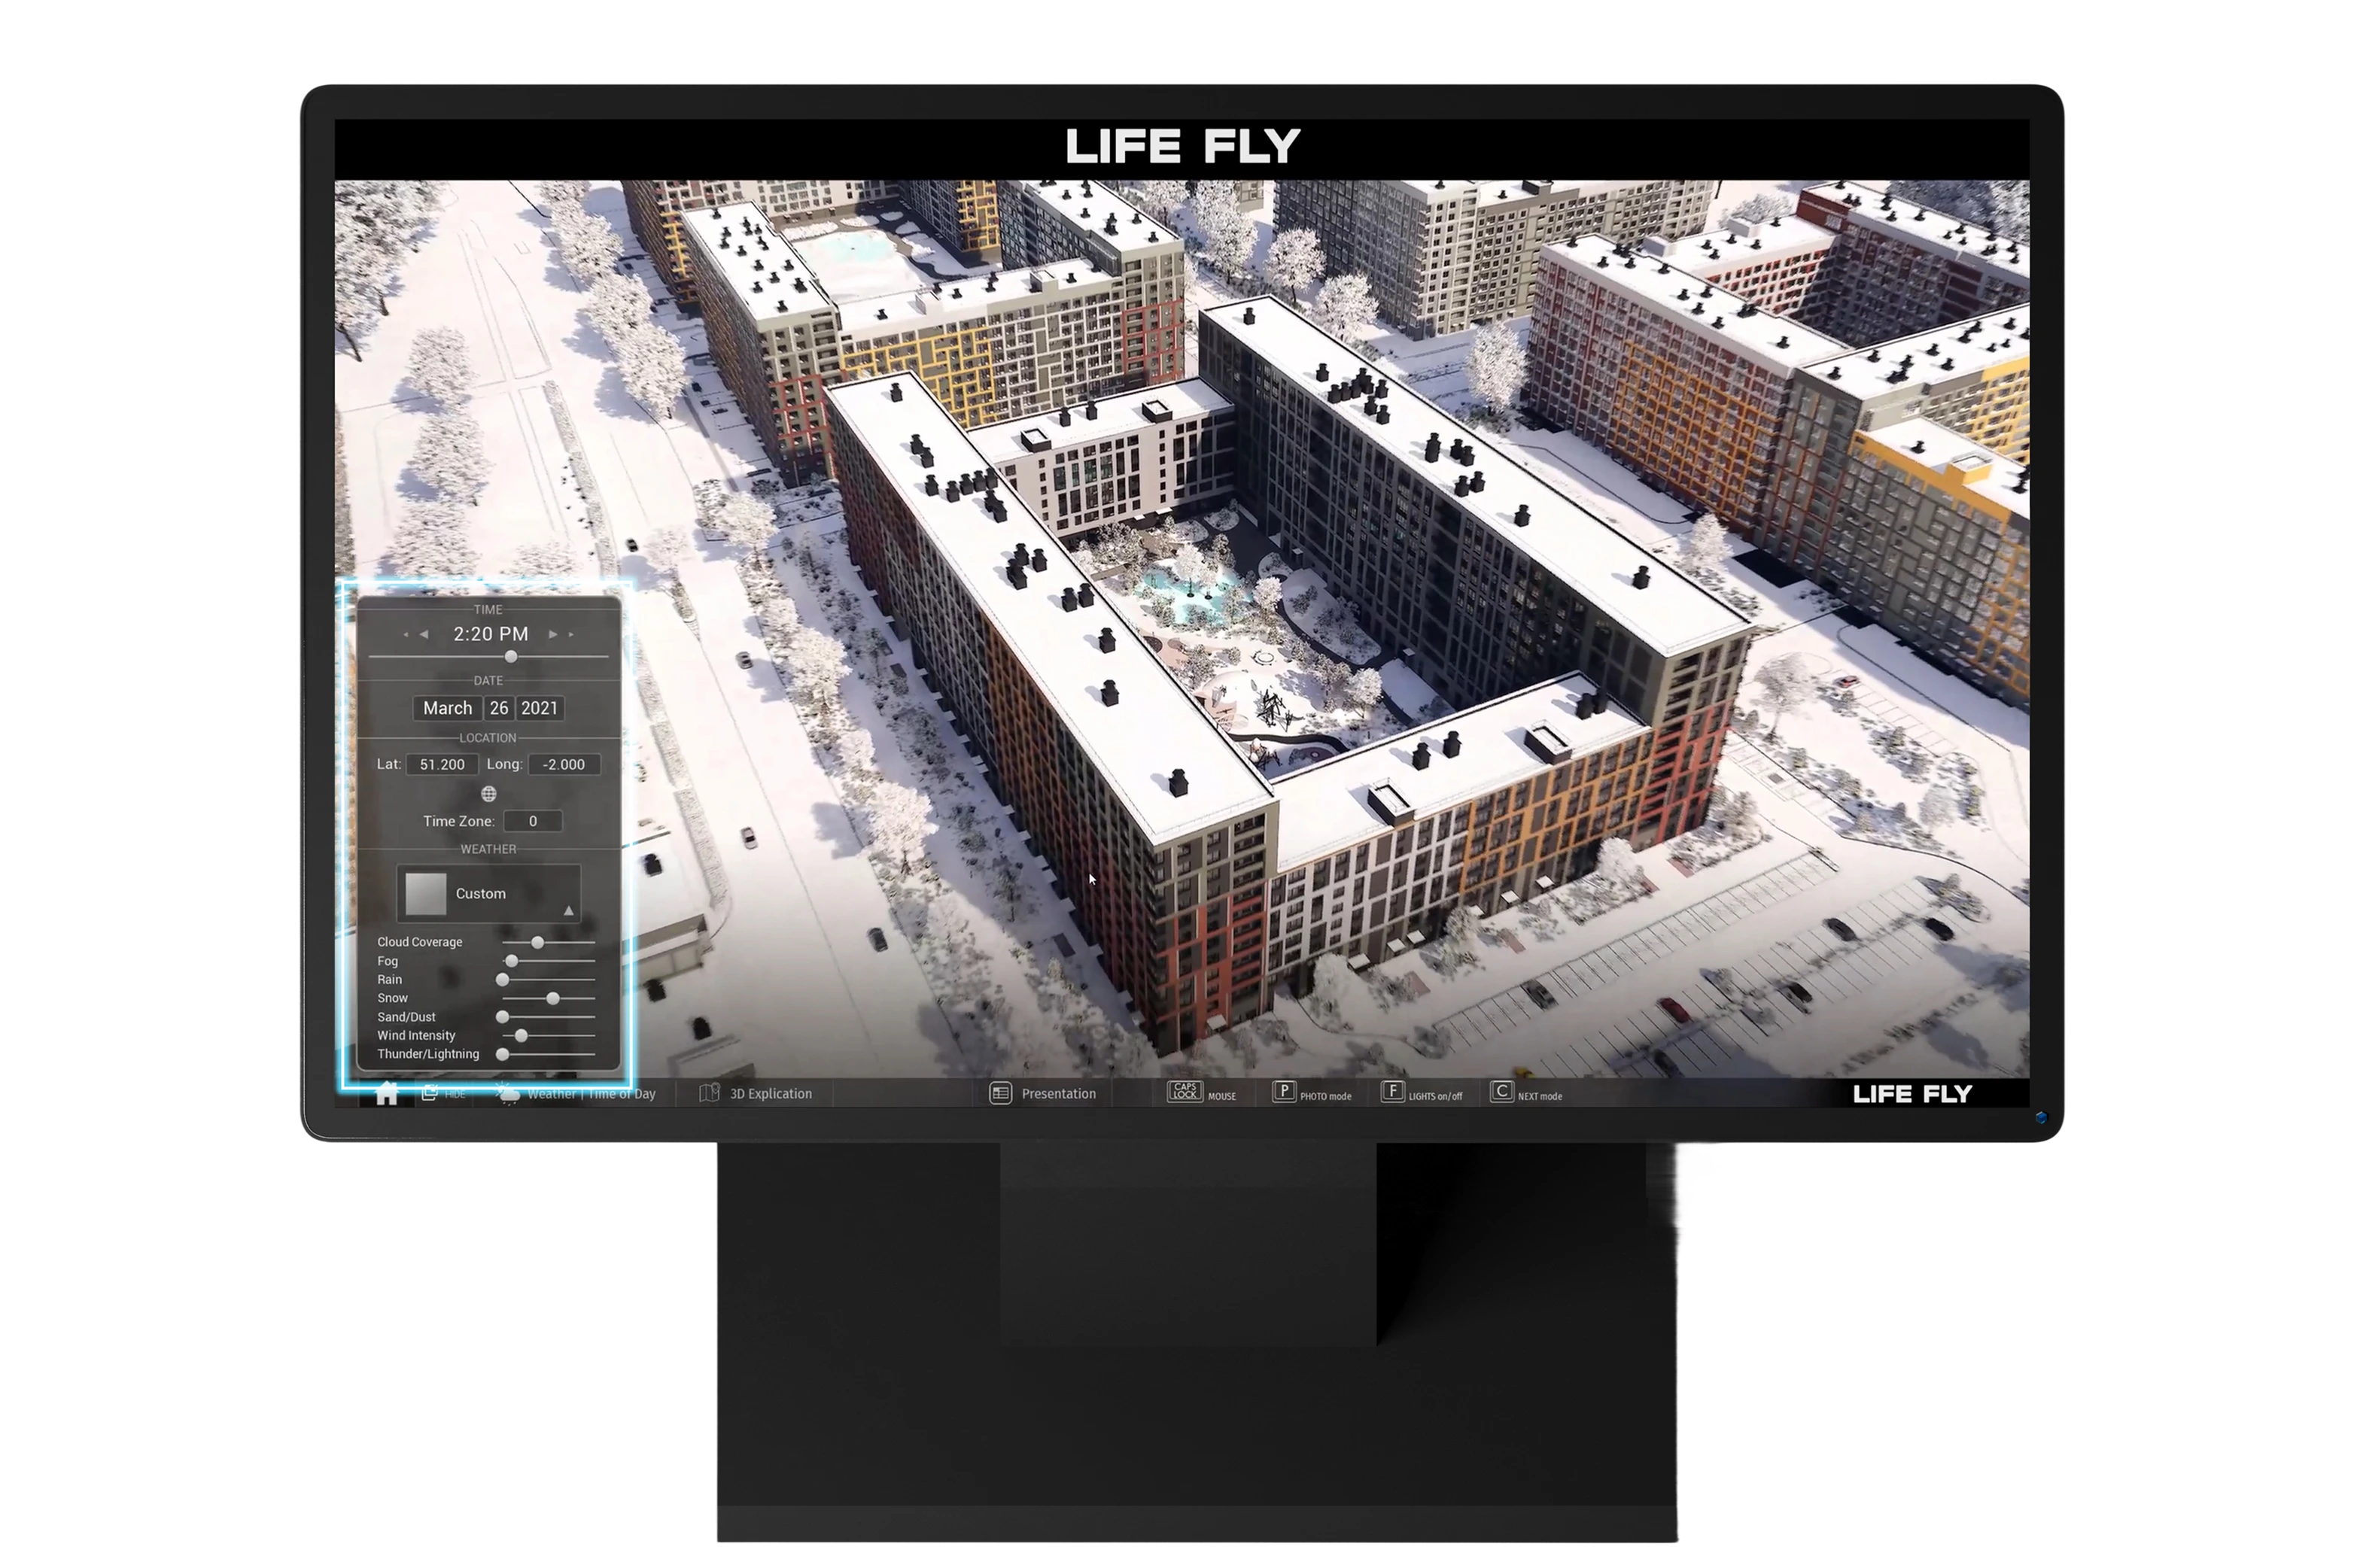The image size is (2354, 1568).
Task: Step time forward with single right arrow
Action: tap(552, 634)
